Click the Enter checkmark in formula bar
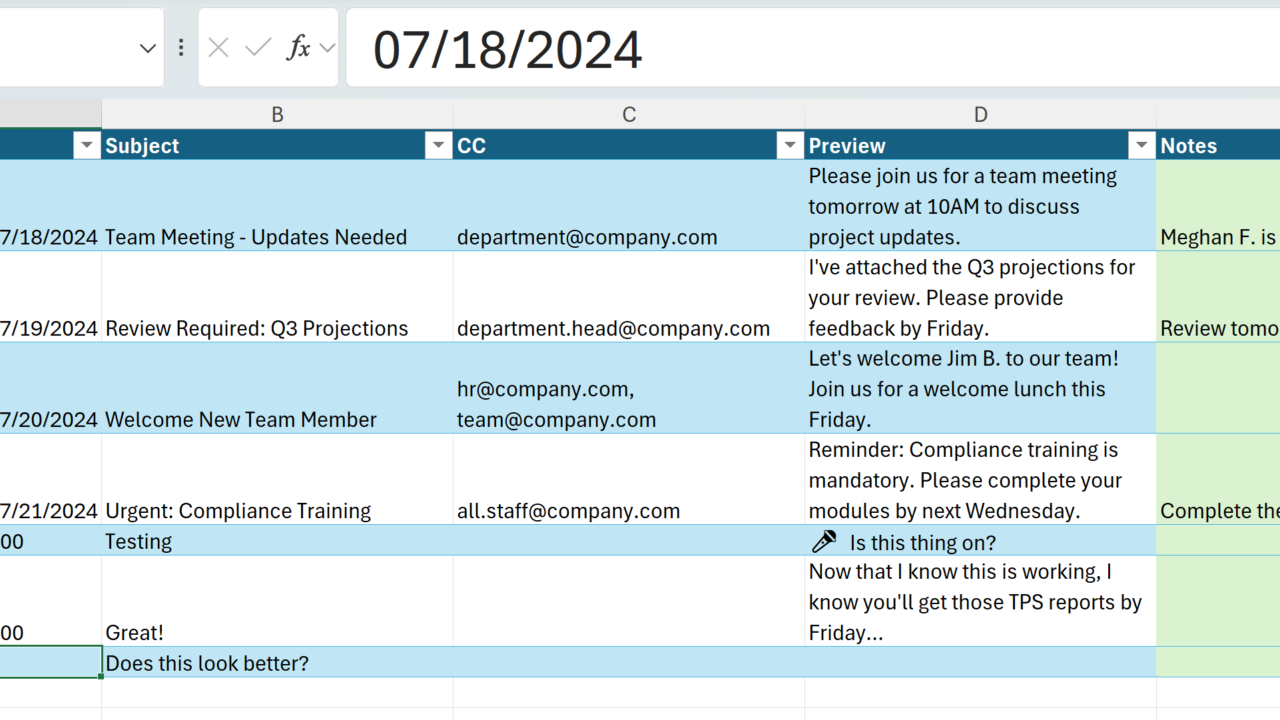The height and width of the screenshot is (720, 1280). (258, 48)
